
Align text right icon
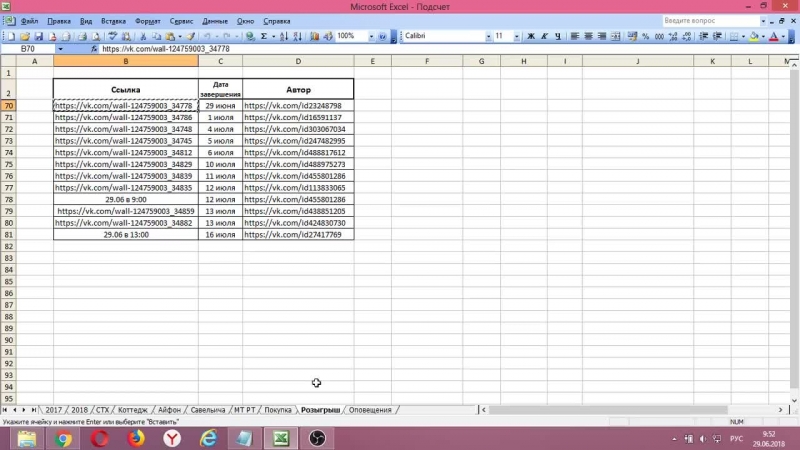pos(602,36)
